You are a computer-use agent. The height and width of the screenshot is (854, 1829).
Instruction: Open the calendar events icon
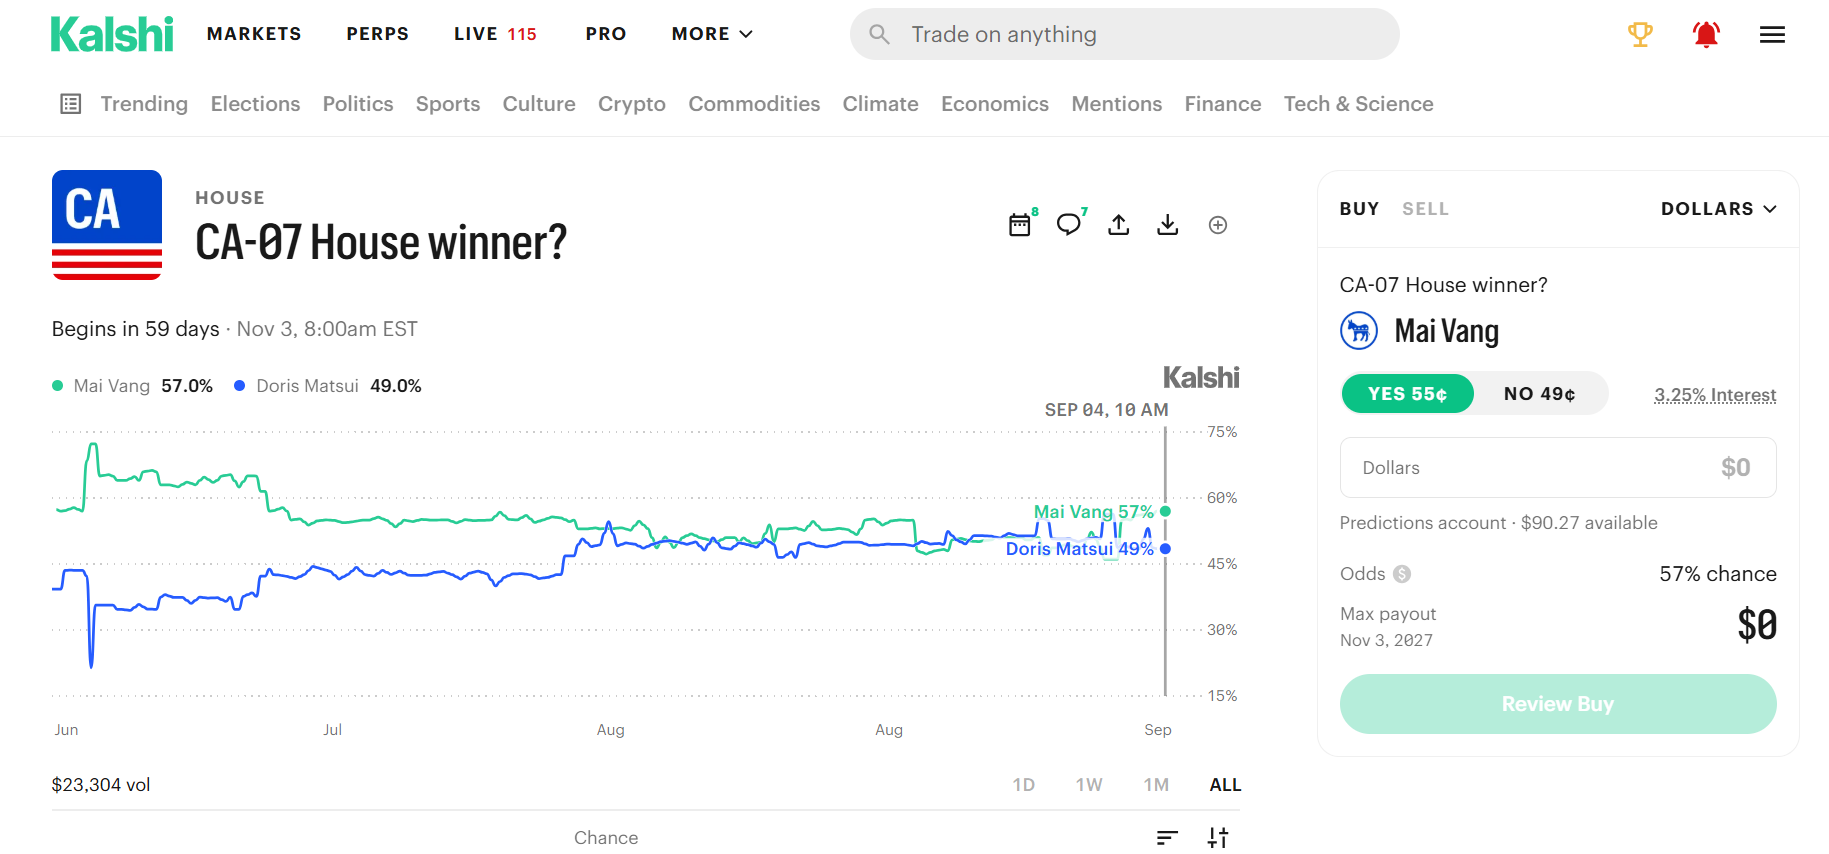pyautogui.click(x=1020, y=225)
